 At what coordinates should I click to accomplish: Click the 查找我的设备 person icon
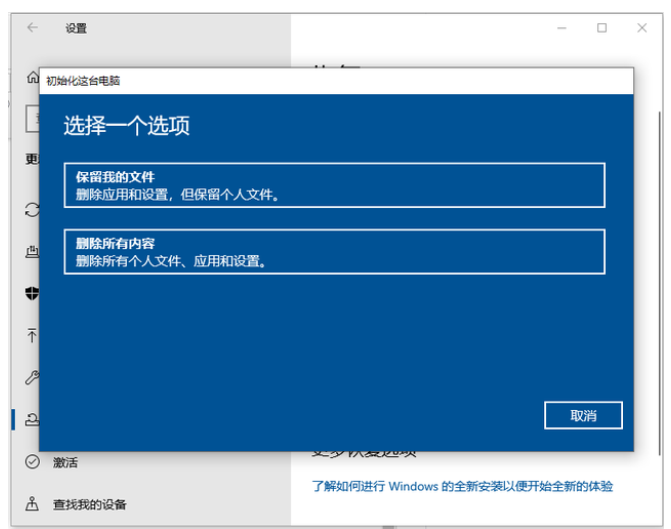(32, 504)
